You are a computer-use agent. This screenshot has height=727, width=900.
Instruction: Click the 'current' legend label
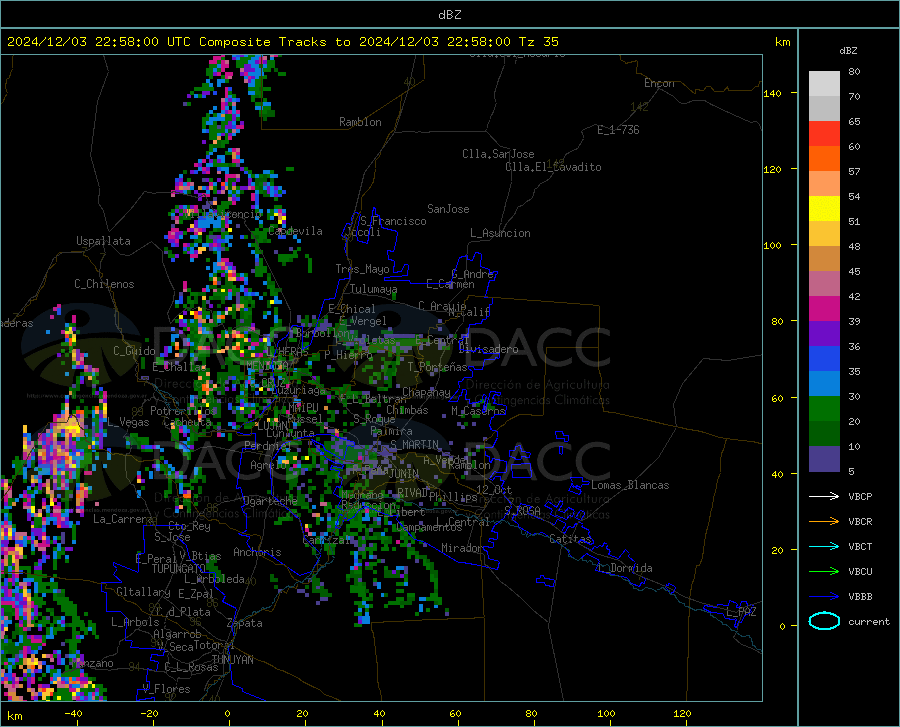(869, 621)
